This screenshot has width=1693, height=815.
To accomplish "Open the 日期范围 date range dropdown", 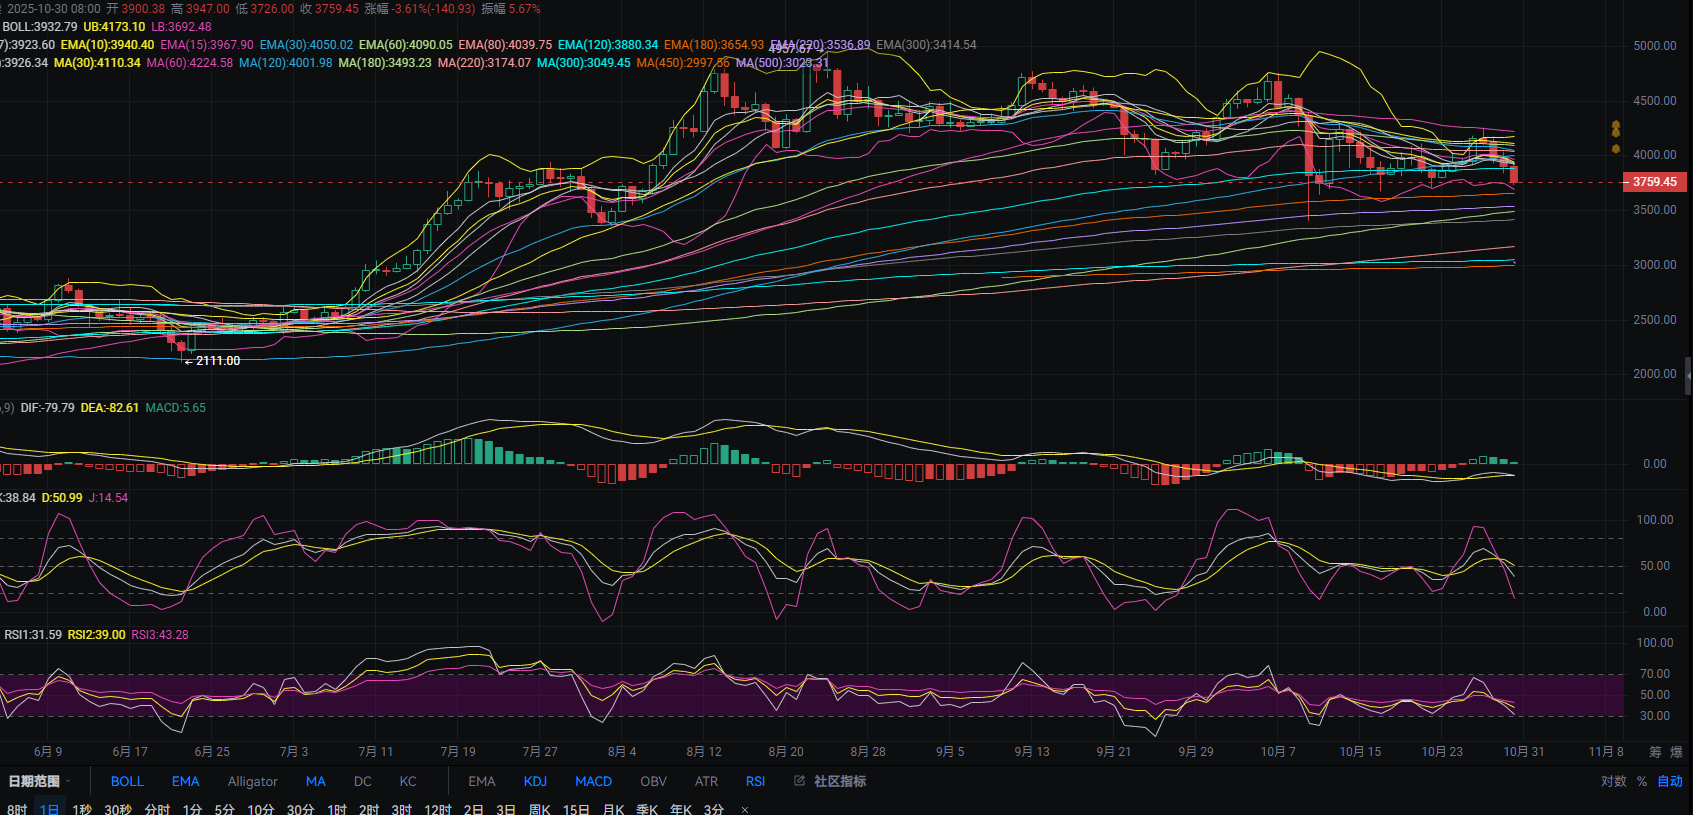I will click(38, 781).
